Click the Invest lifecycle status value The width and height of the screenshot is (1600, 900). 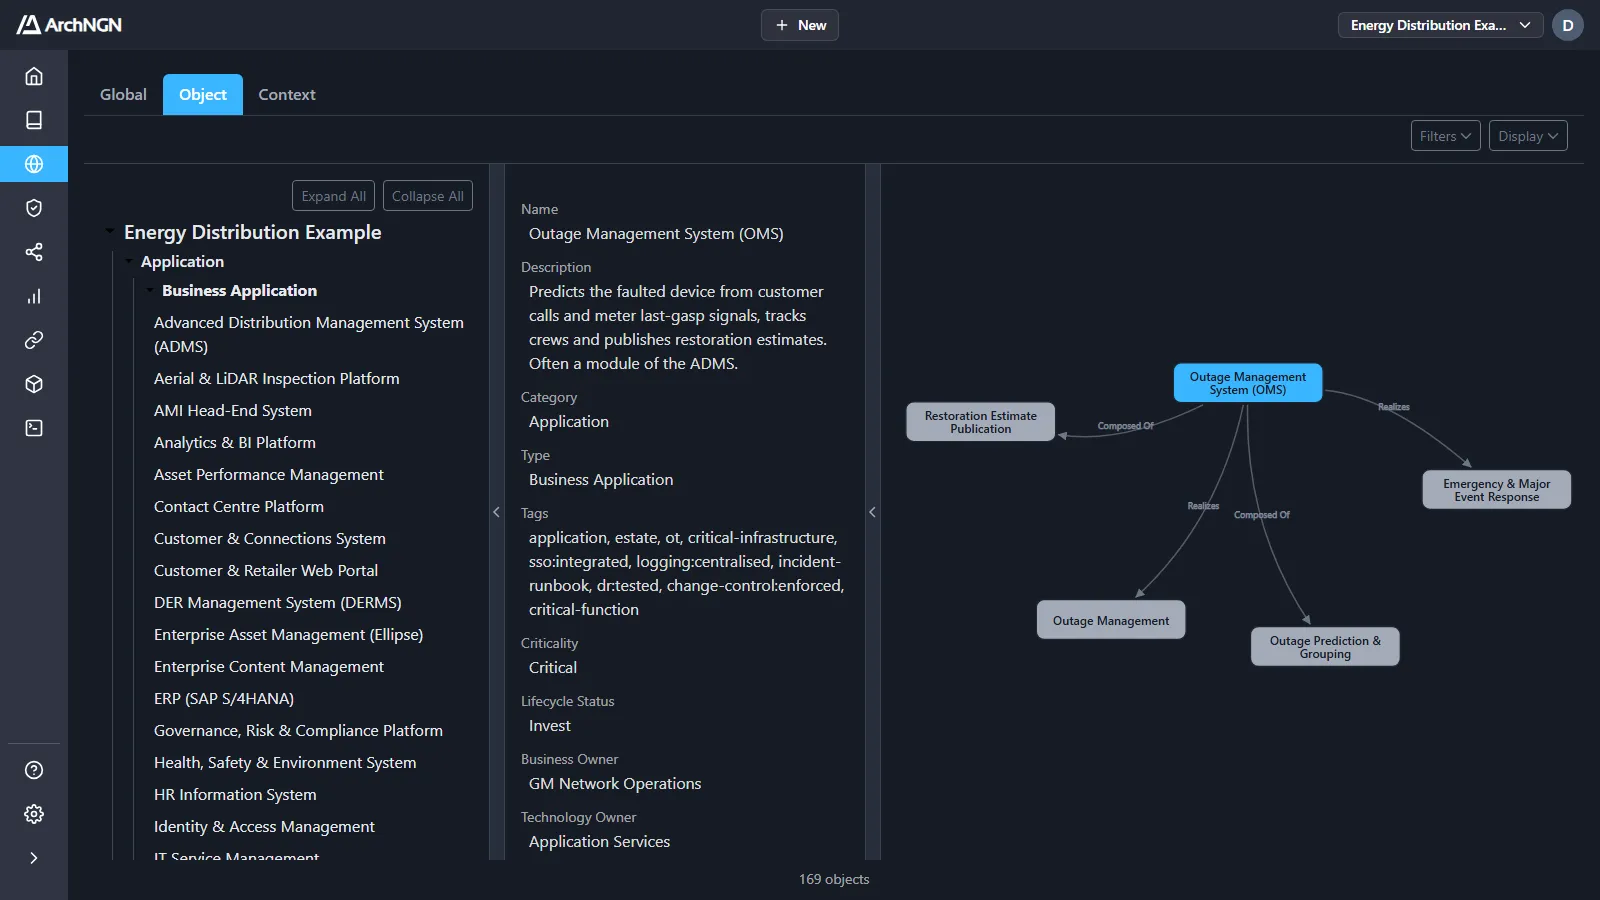550,726
